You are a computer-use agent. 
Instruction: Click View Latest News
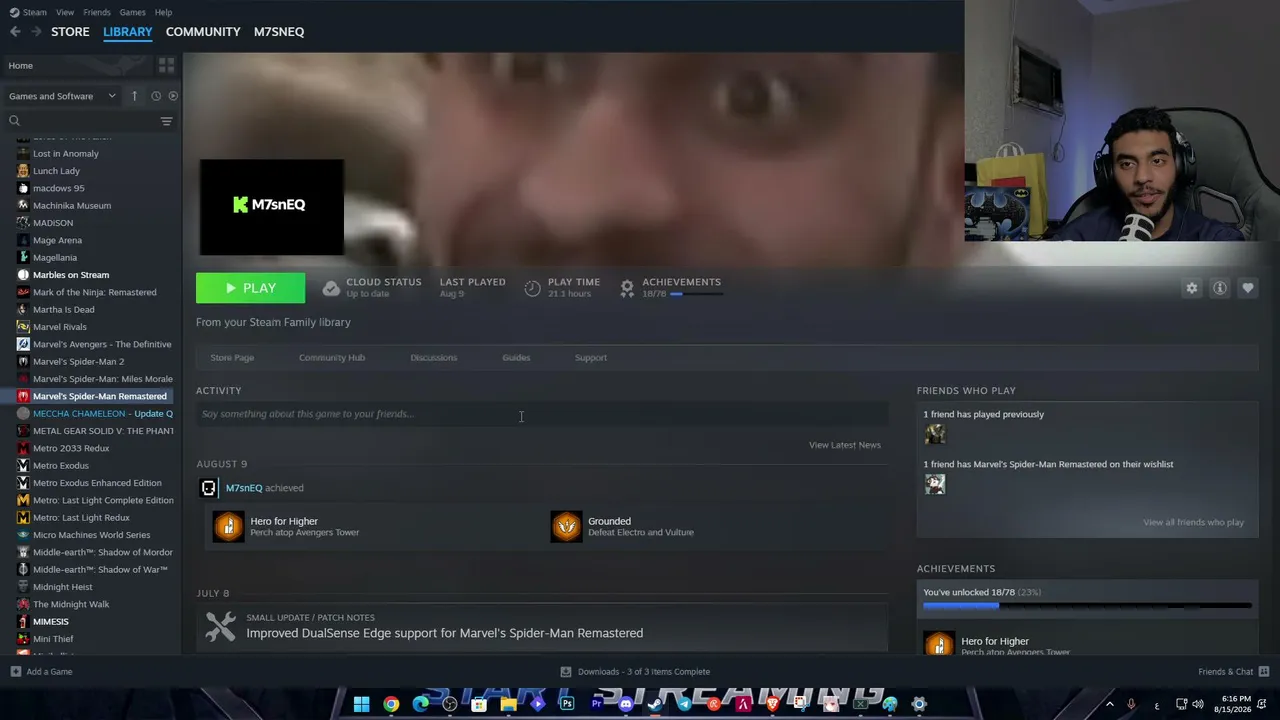point(845,445)
